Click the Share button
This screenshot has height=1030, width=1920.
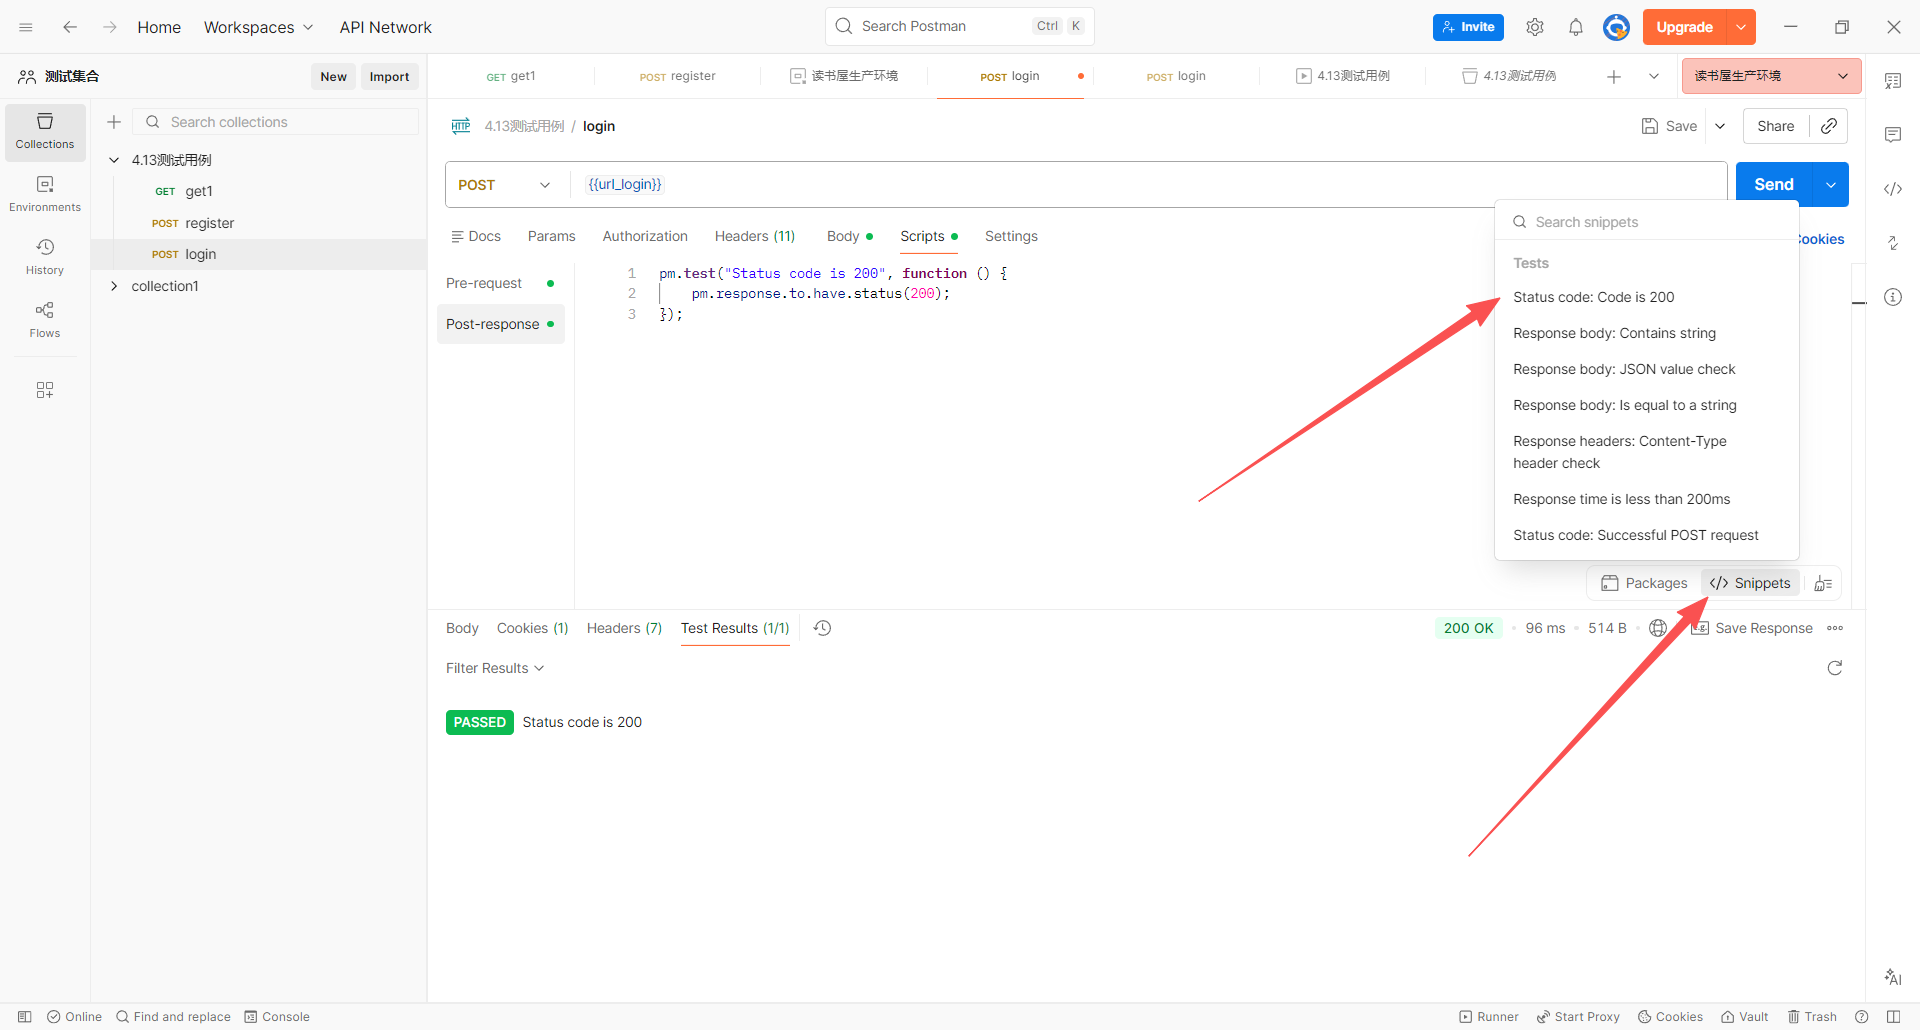tap(1775, 126)
